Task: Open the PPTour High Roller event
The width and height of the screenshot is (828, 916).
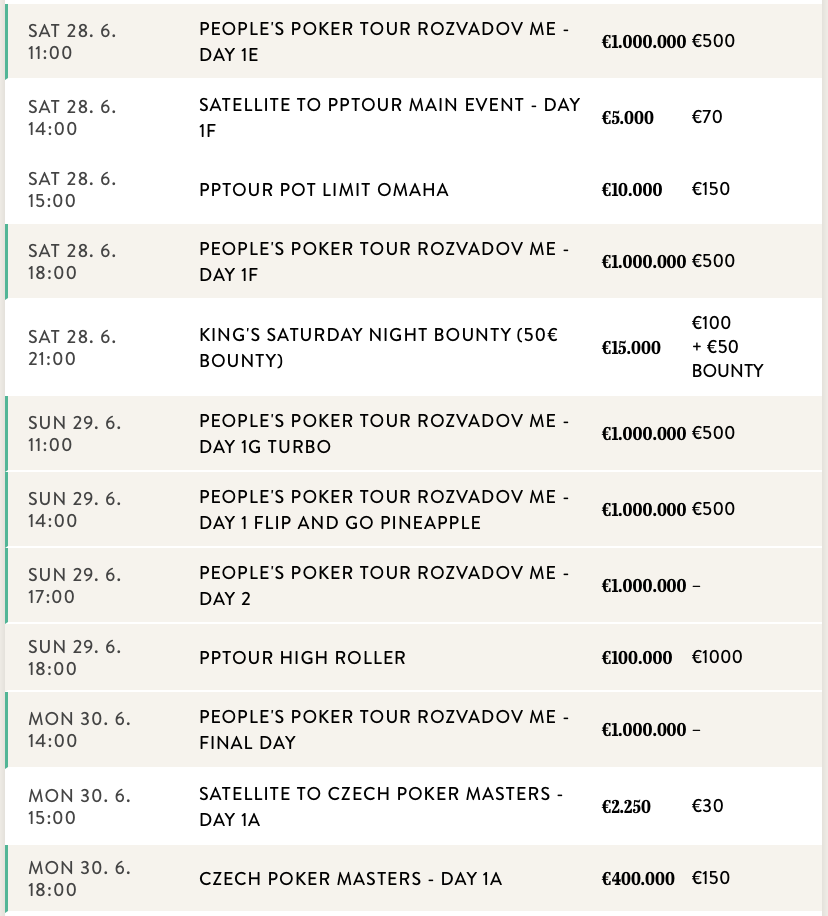Action: click(x=302, y=658)
